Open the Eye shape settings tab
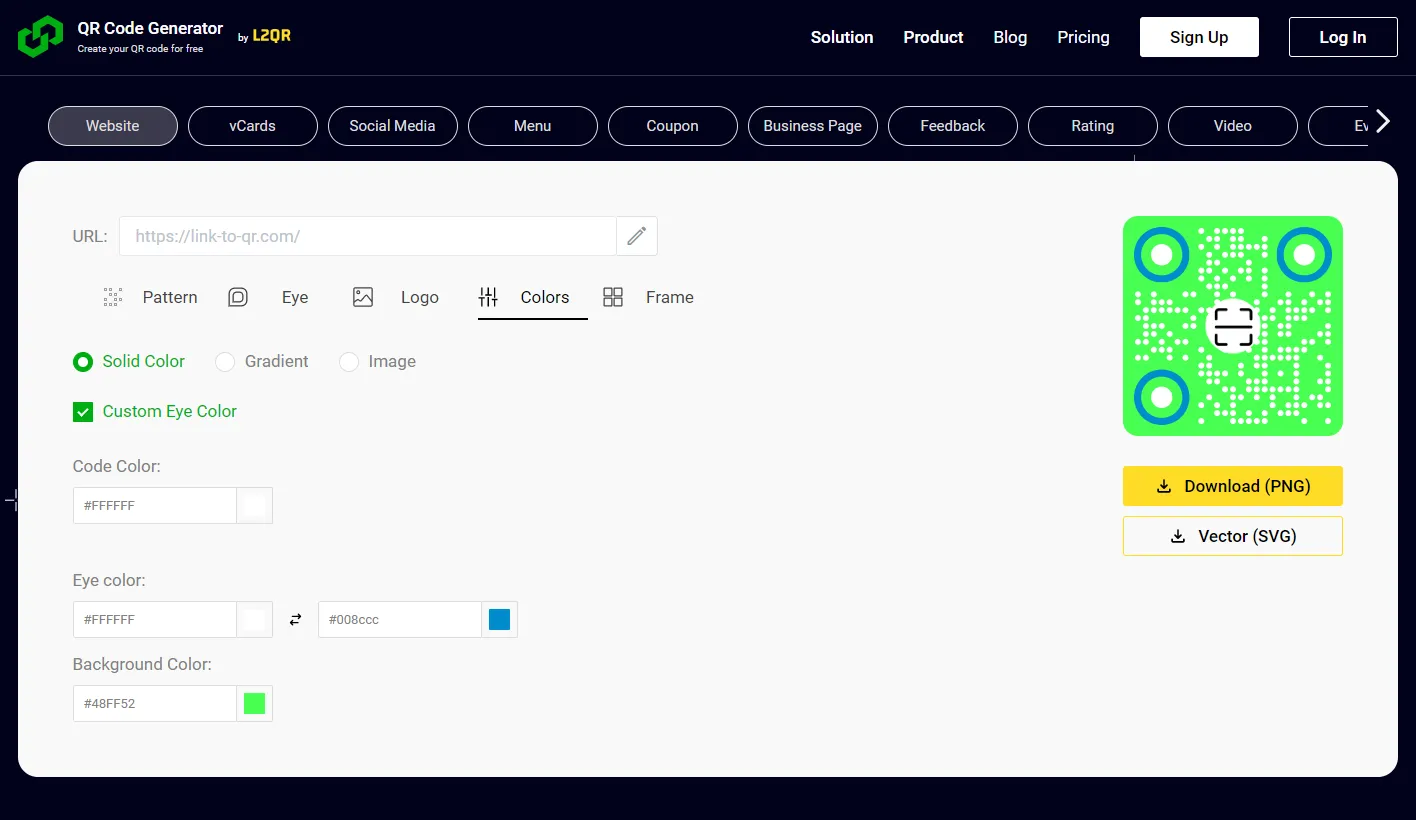This screenshot has height=820, width=1416. [x=268, y=297]
